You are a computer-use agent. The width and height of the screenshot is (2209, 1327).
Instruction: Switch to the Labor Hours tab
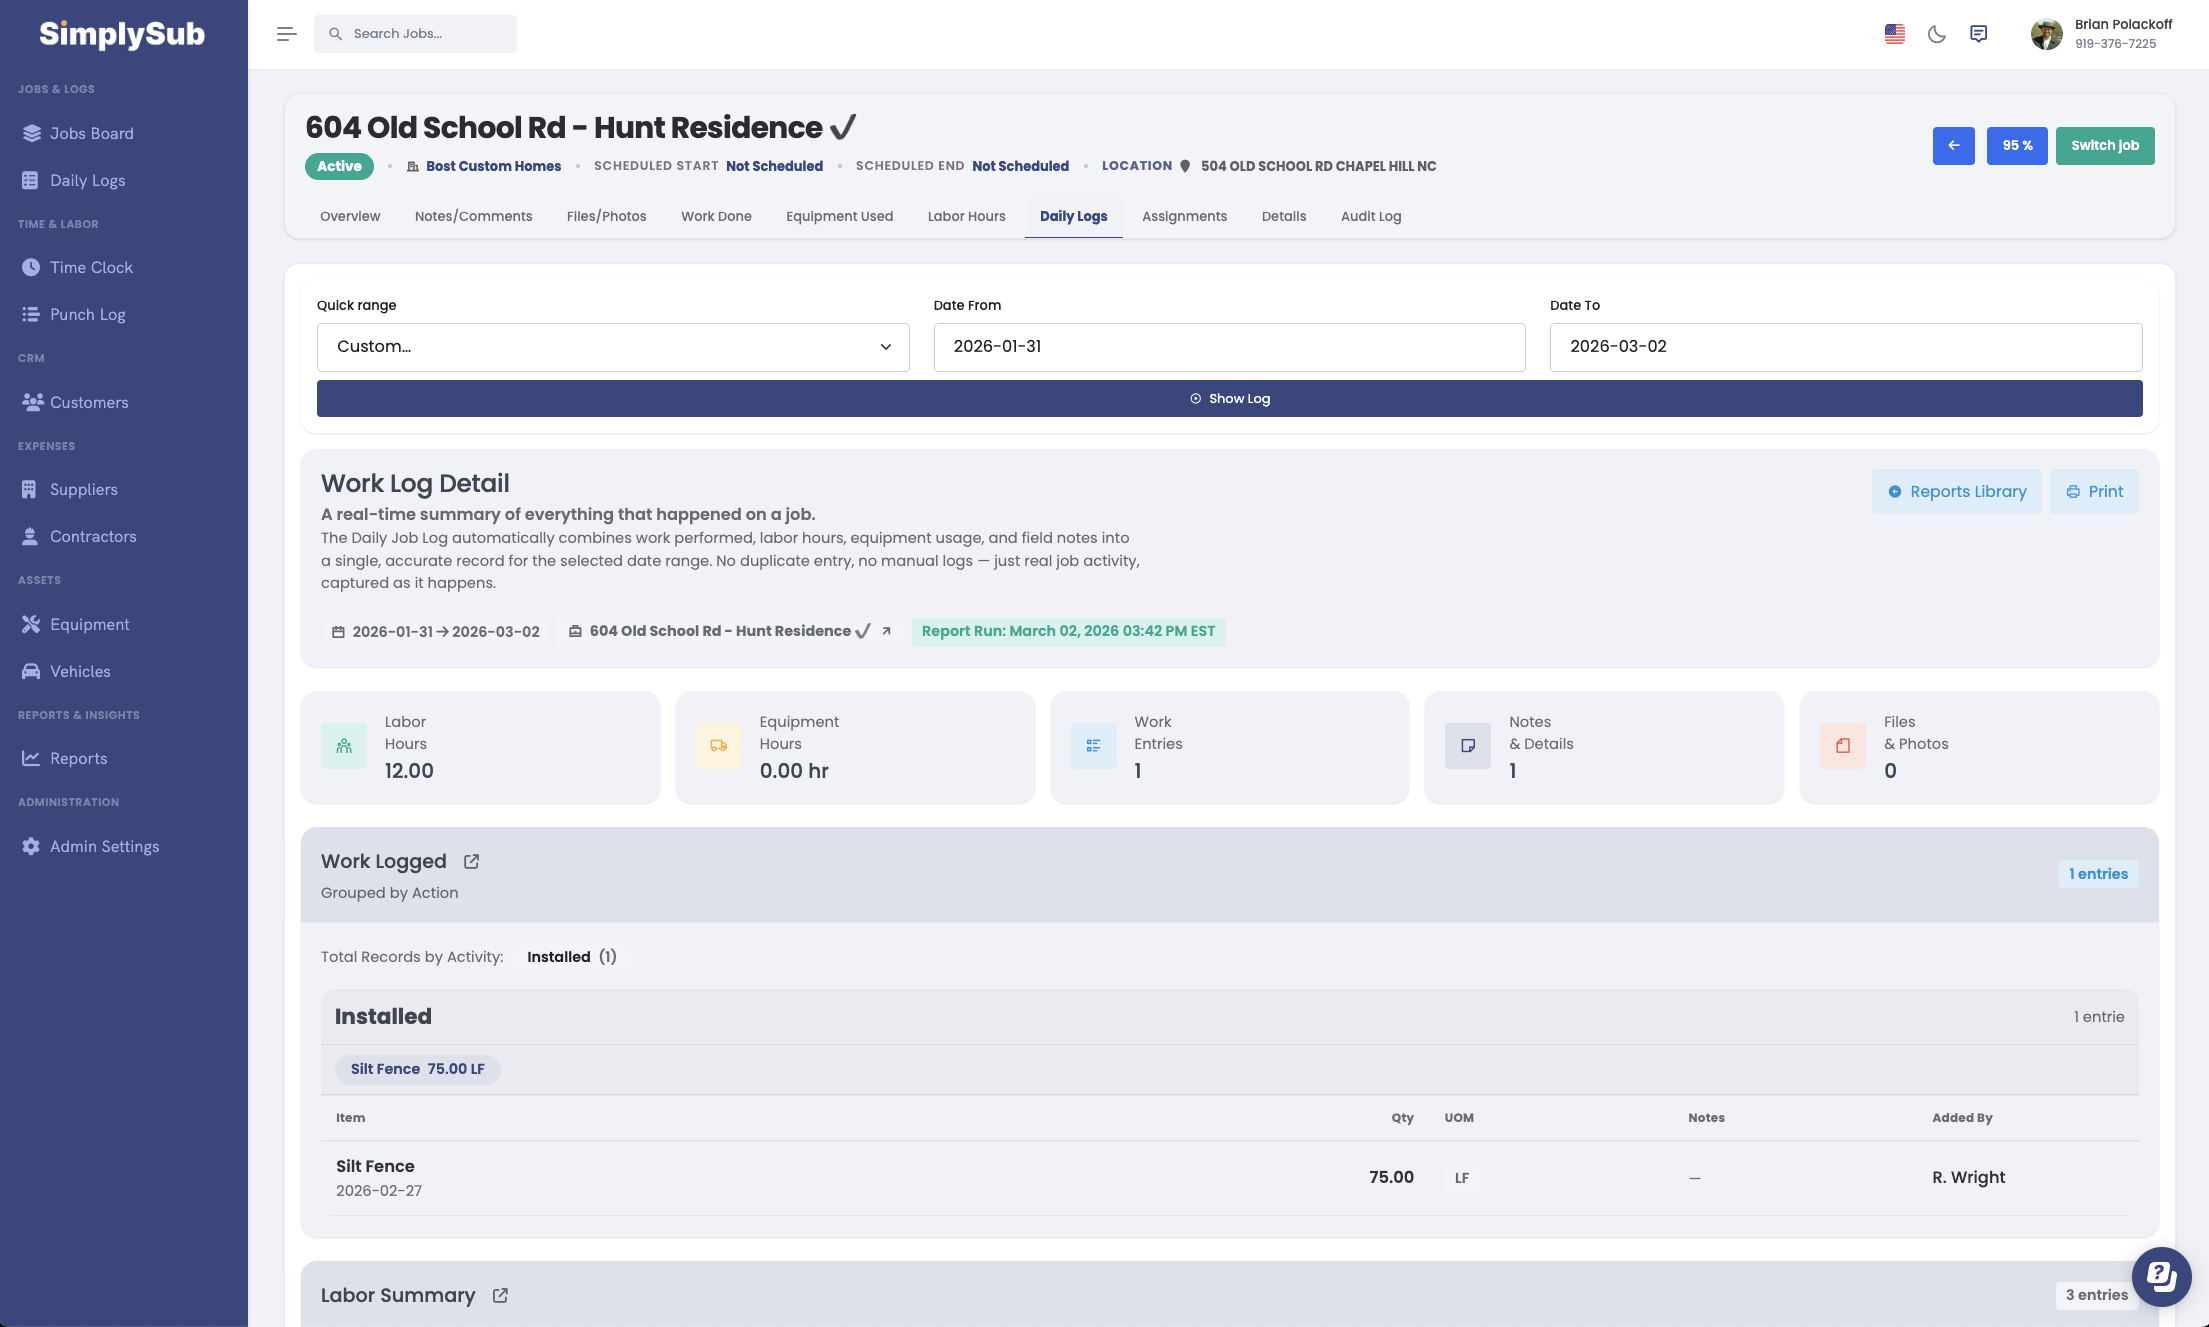pos(966,216)
